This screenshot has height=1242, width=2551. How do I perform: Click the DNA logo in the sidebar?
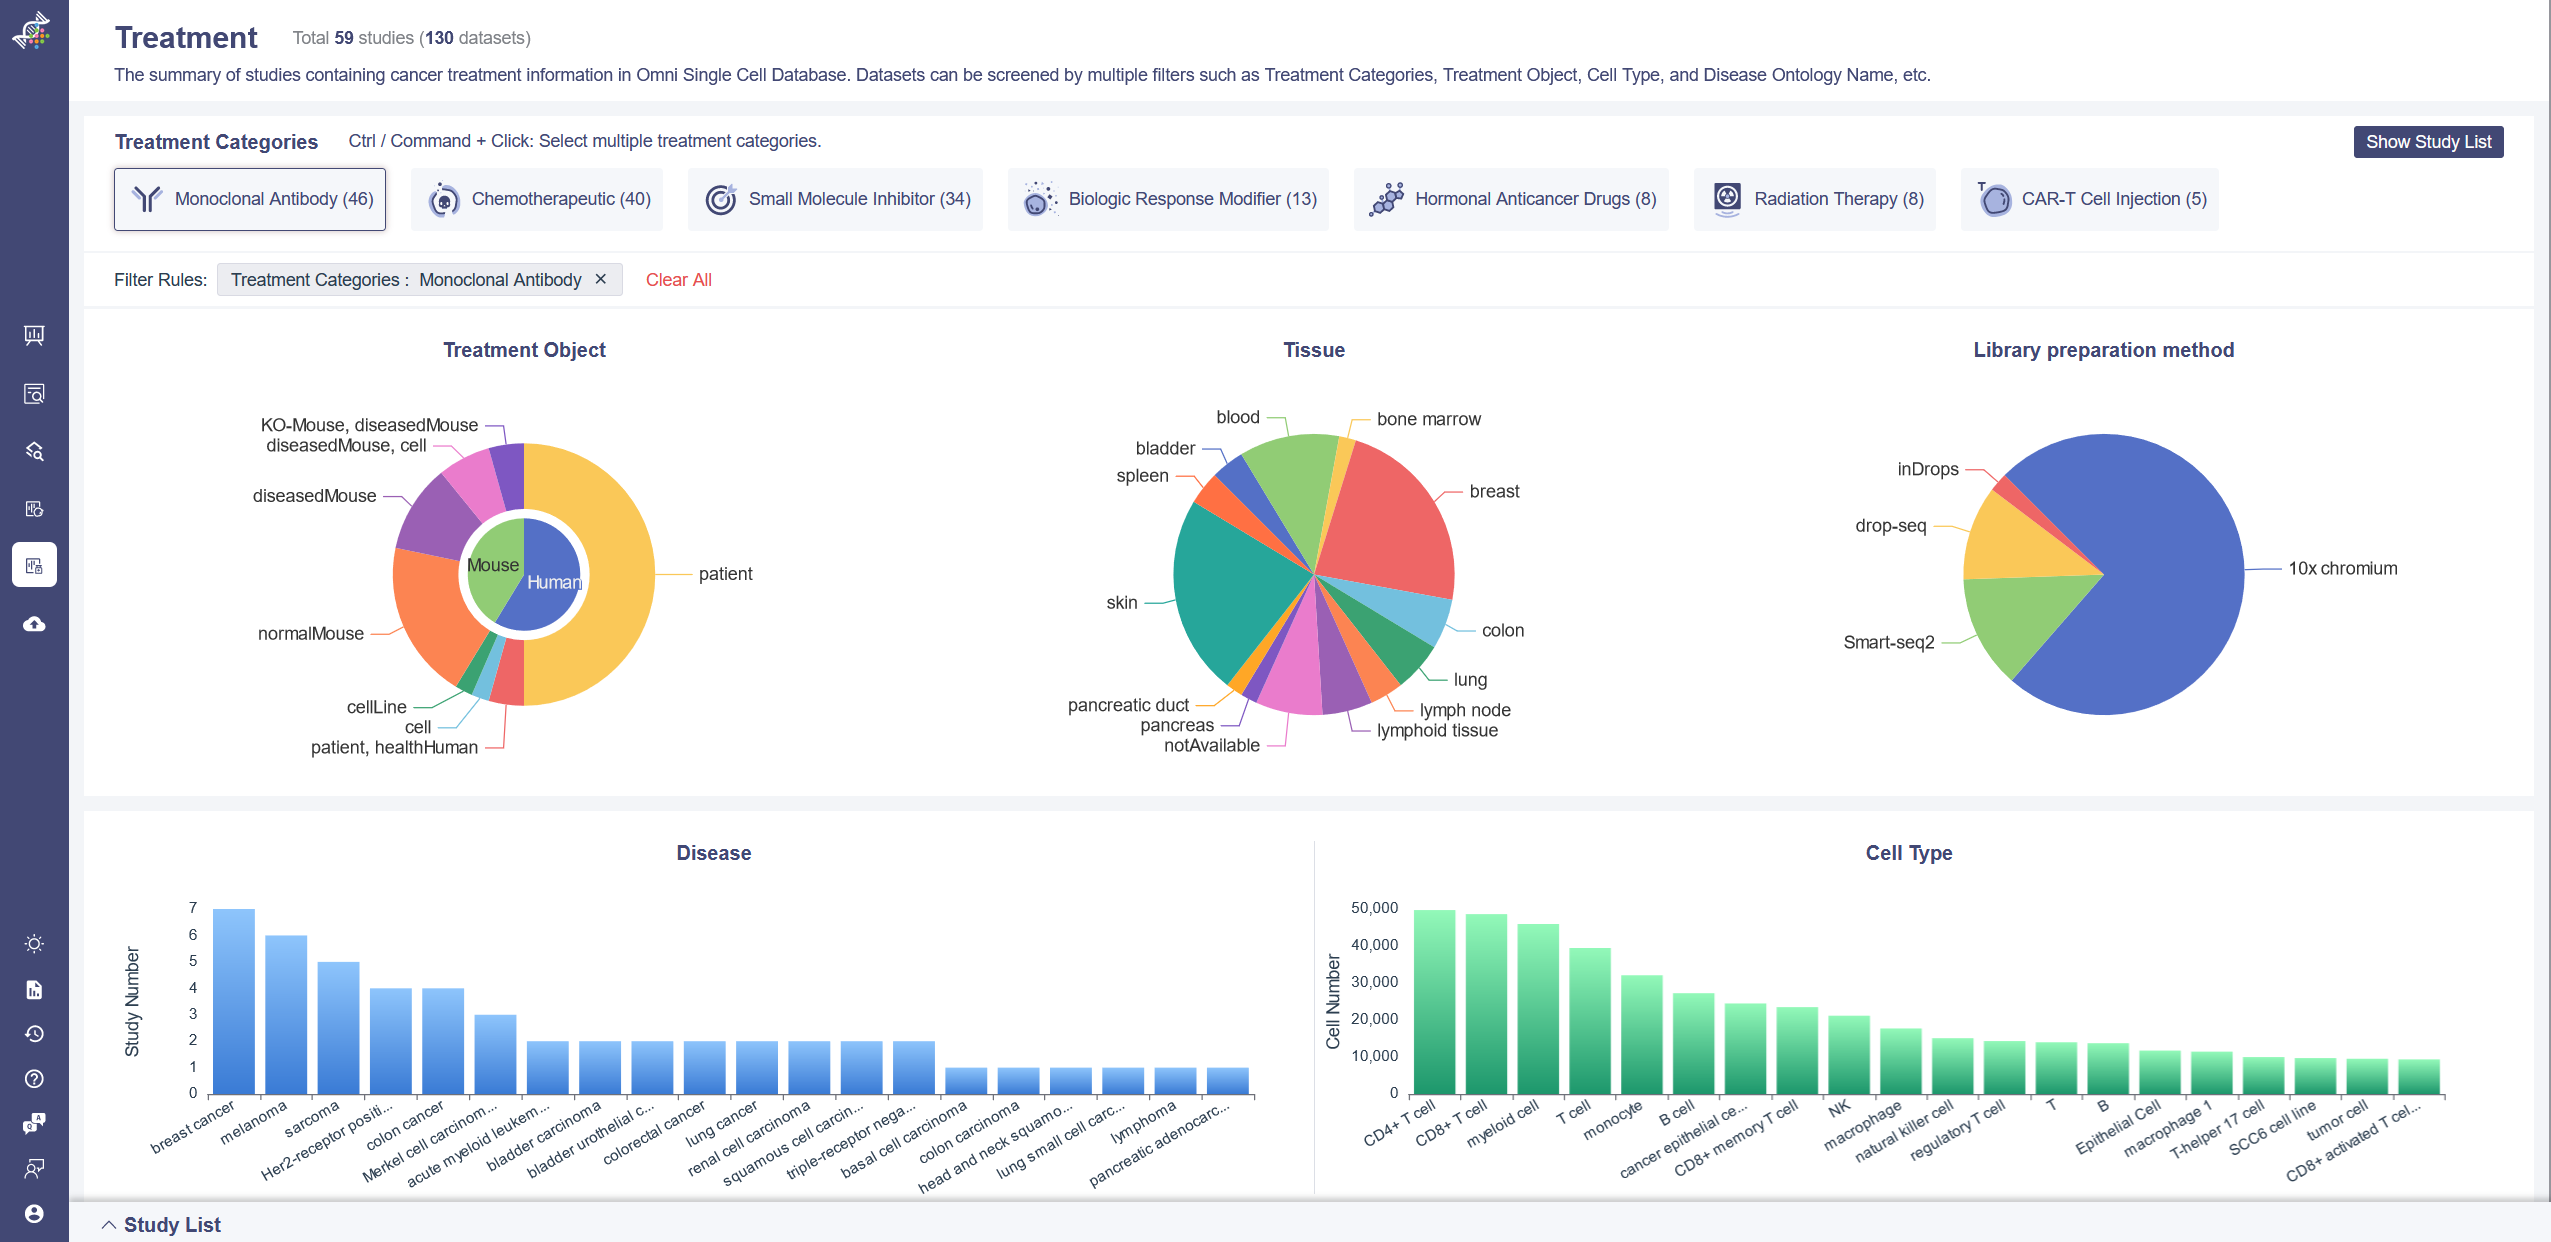tap(33, 30)
